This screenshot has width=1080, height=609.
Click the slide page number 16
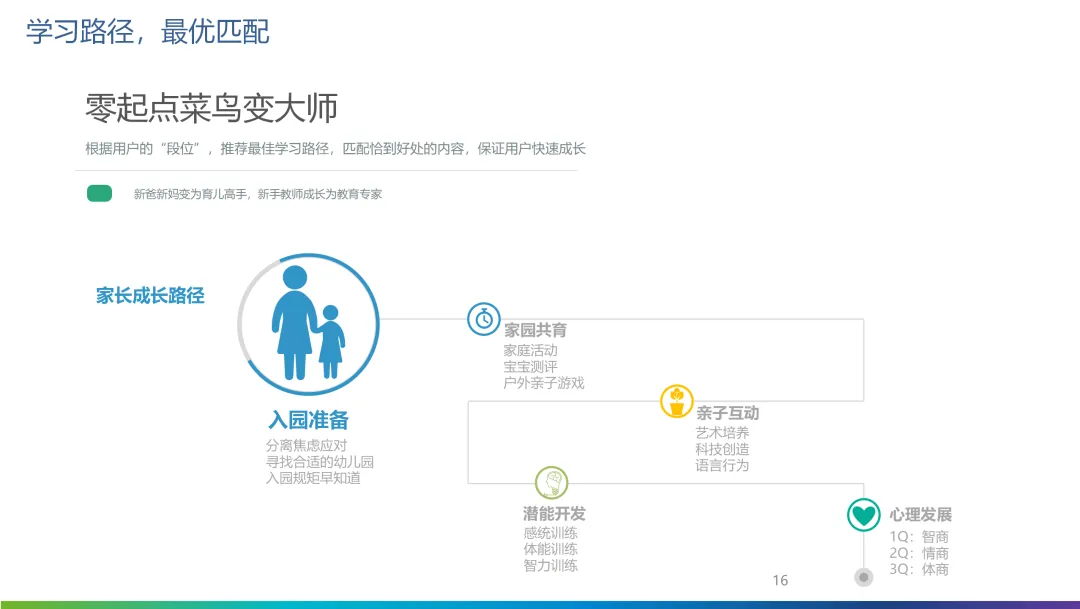[x=780, y=581]
